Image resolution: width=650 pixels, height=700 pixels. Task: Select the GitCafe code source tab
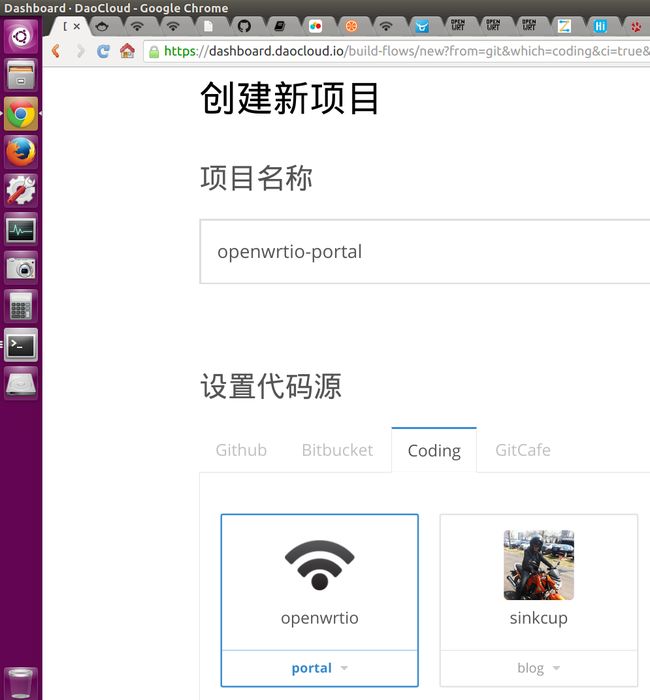523,450
